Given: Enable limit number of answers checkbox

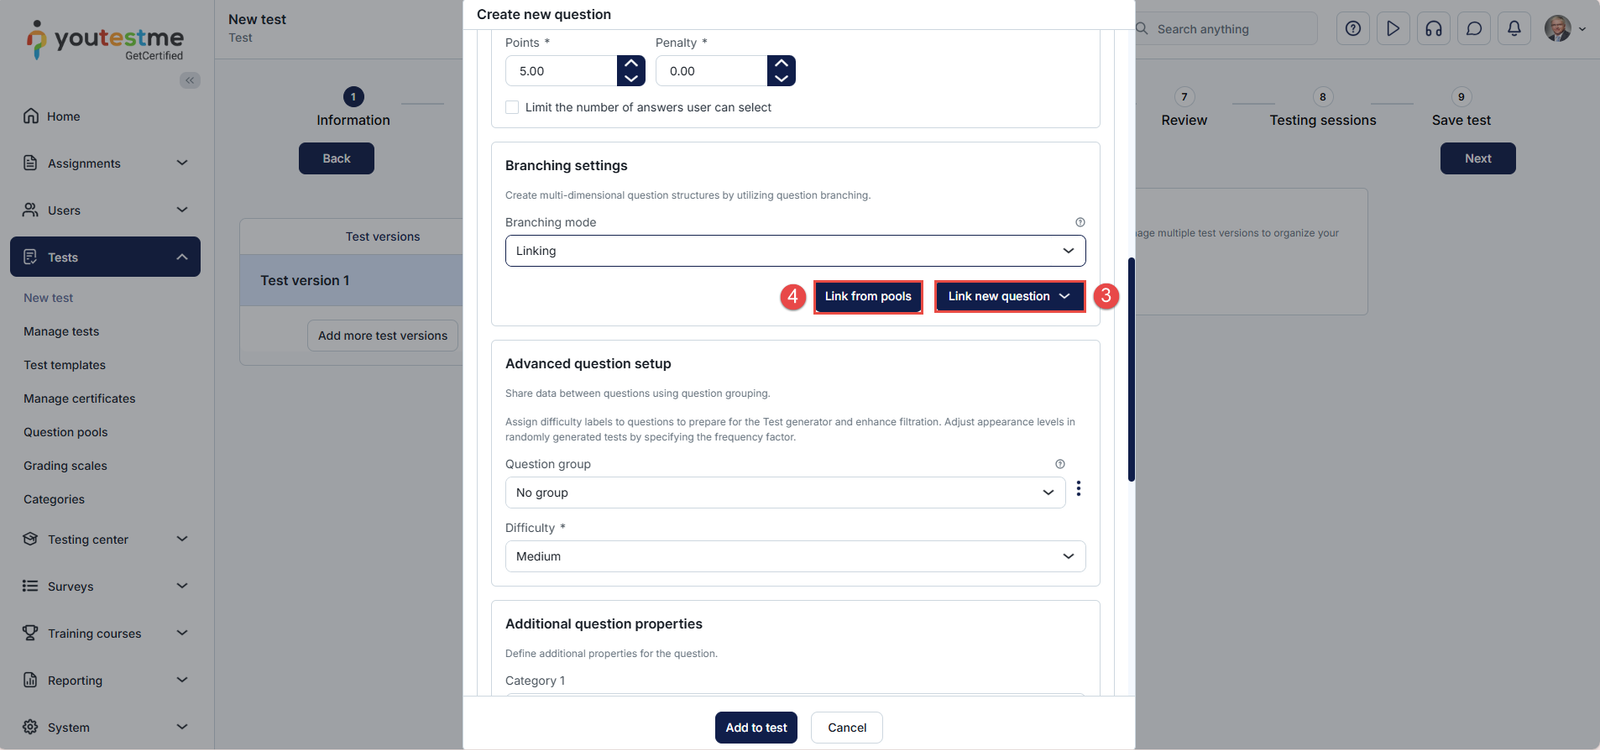Looking at the screenshot, I should click(512, 108).
